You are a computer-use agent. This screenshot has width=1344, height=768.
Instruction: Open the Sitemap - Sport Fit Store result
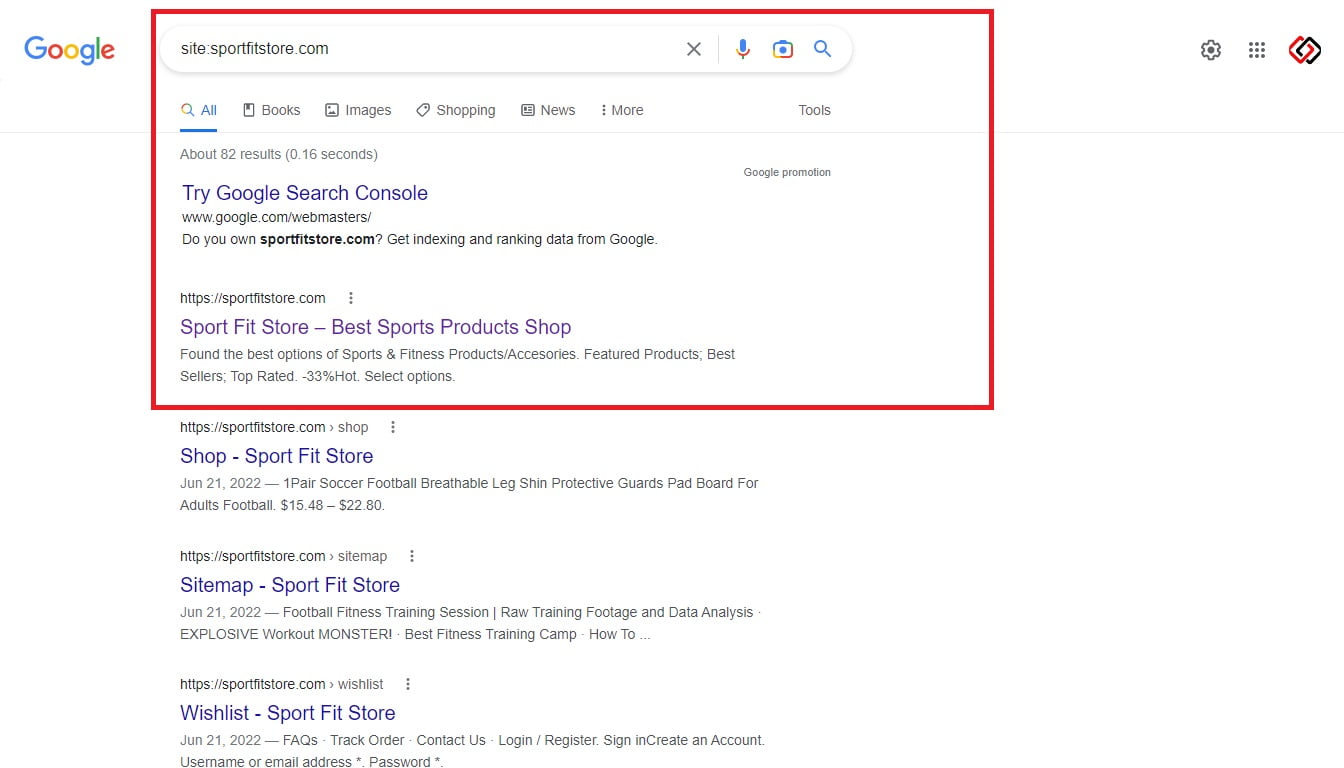click(x=290, y=585)
